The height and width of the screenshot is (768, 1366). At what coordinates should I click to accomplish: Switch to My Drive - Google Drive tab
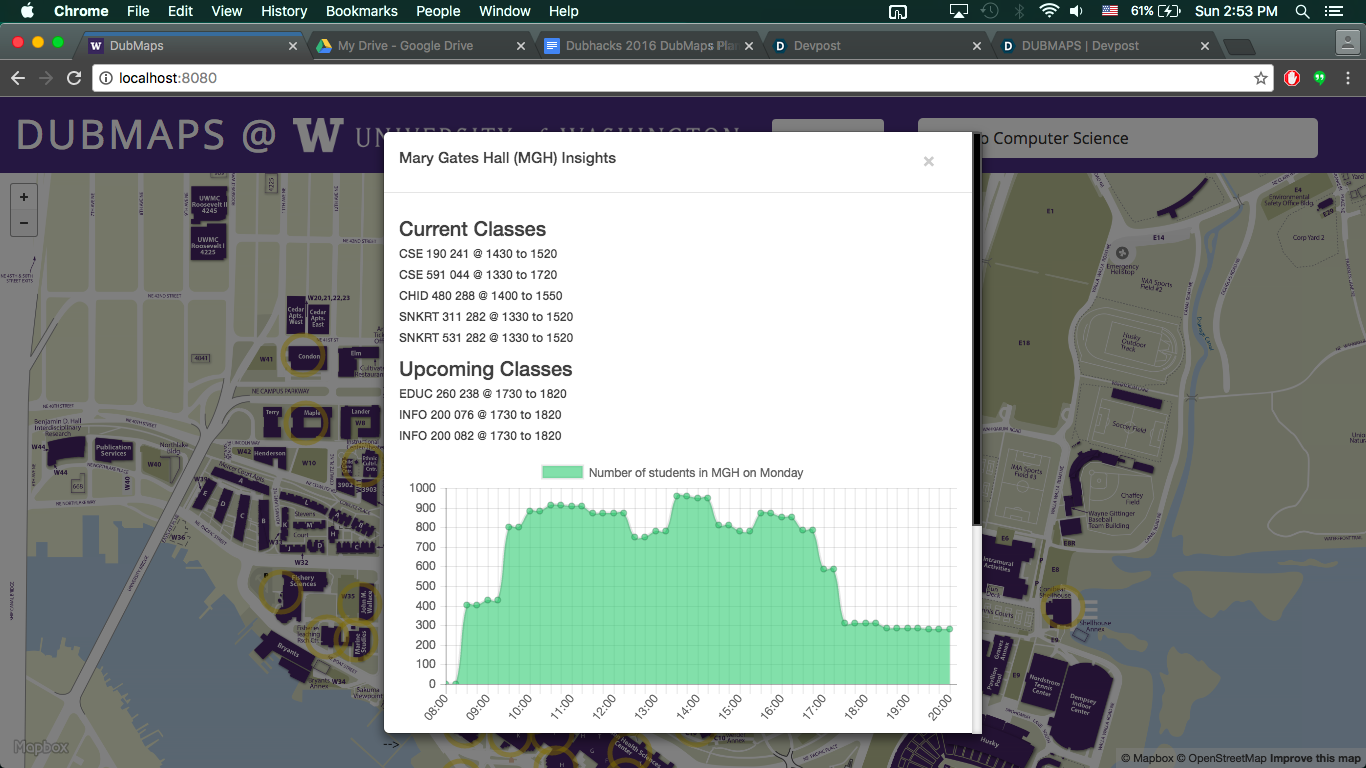[418, 46]
